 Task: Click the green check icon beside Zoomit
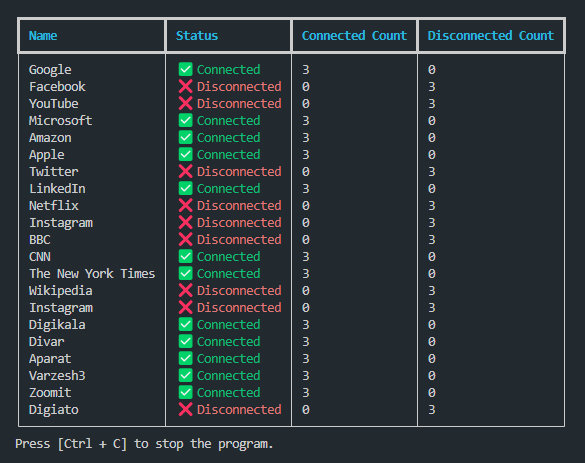185,392
